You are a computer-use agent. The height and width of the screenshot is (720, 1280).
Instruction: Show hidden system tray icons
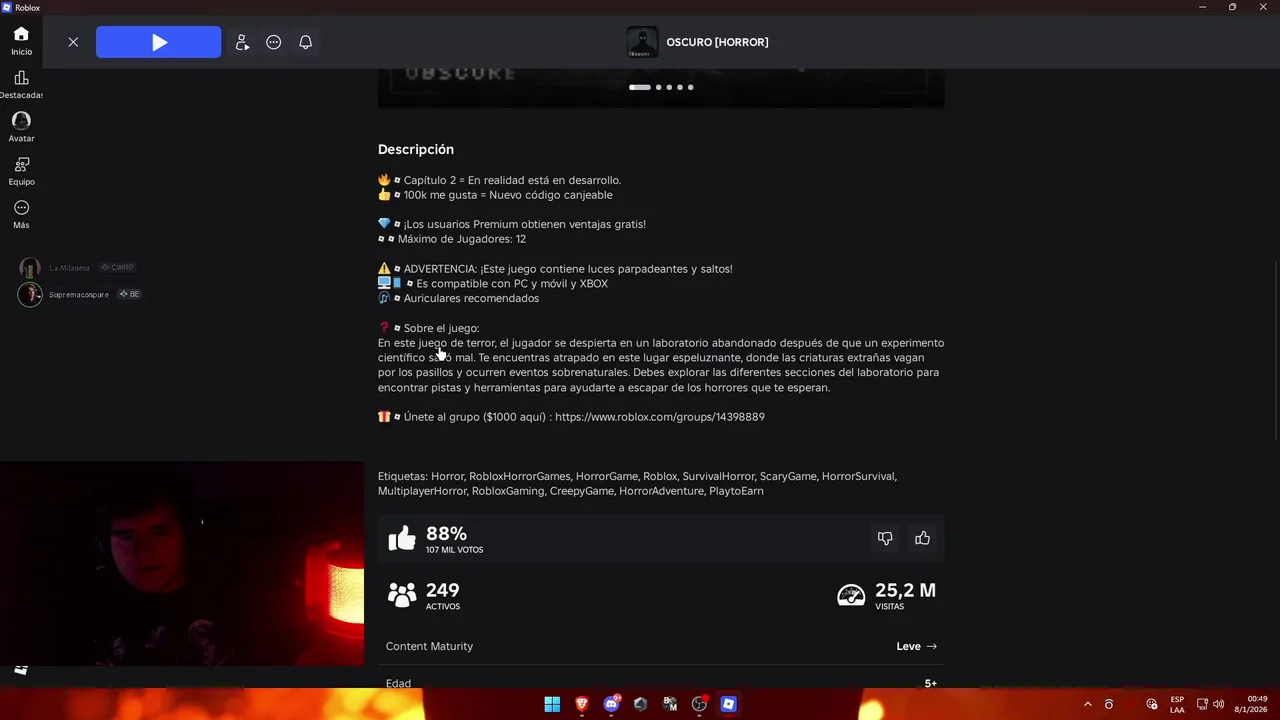coord(1088,704)
